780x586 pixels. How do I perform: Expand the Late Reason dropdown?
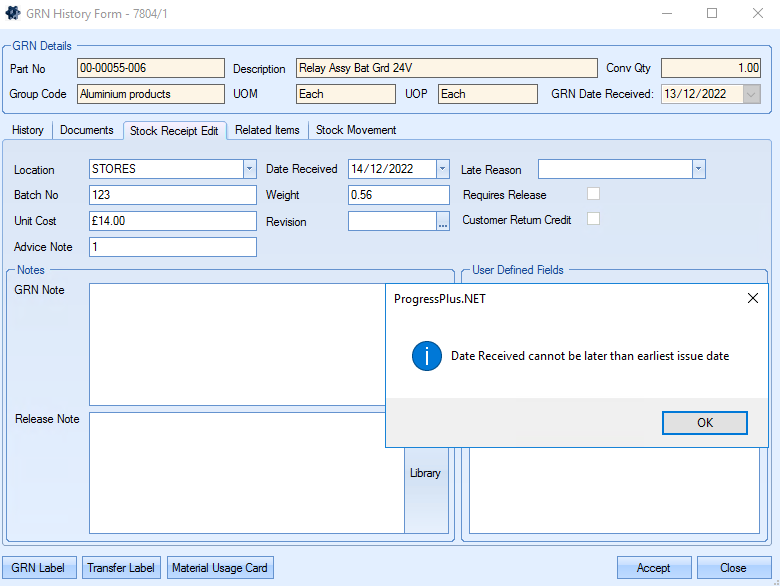tap(698, 169)
